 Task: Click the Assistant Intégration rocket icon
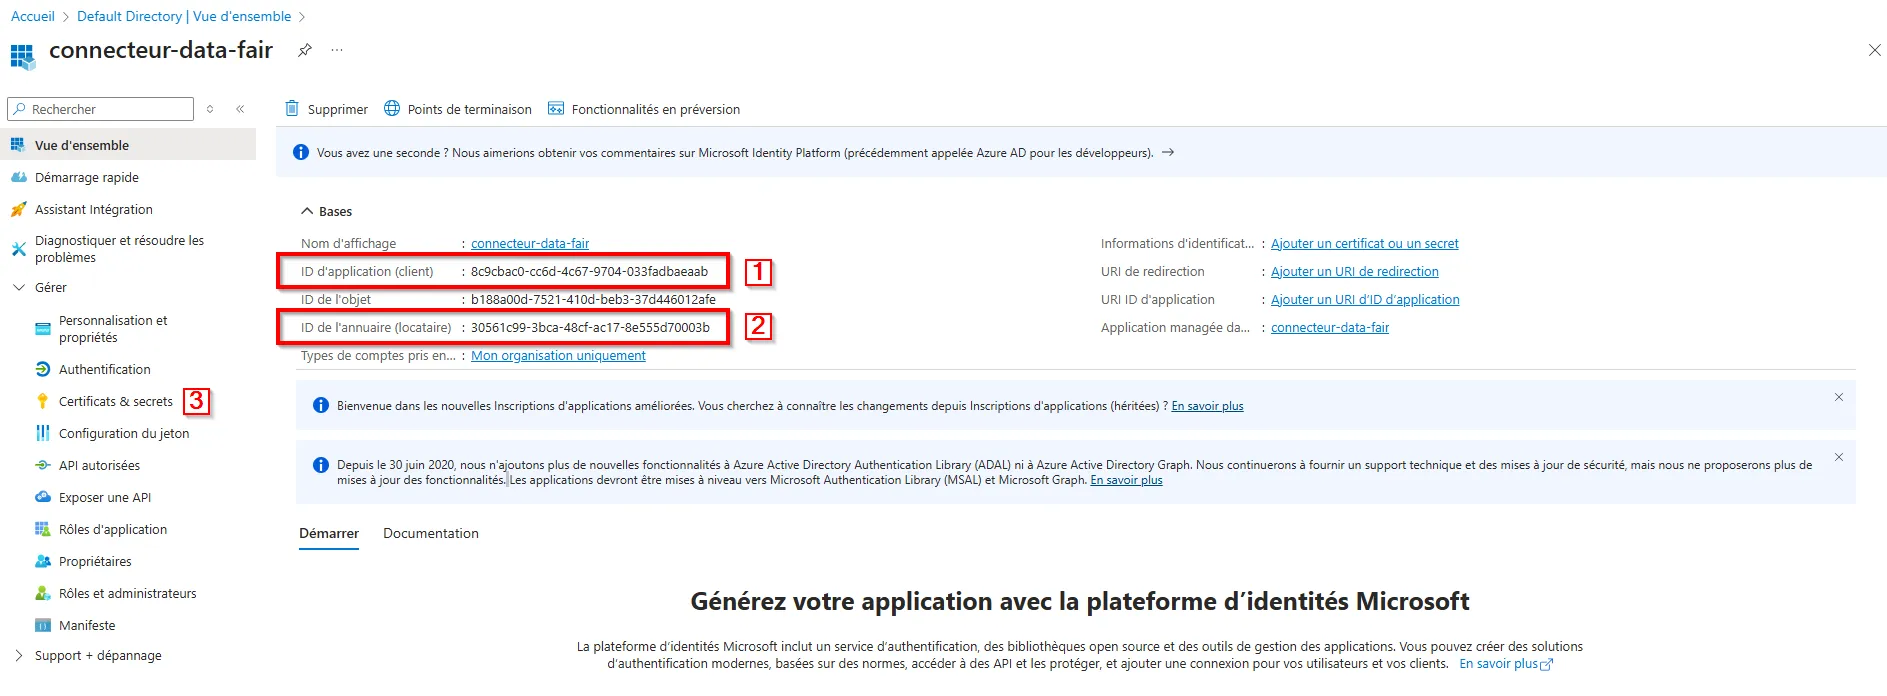point(18,209)
